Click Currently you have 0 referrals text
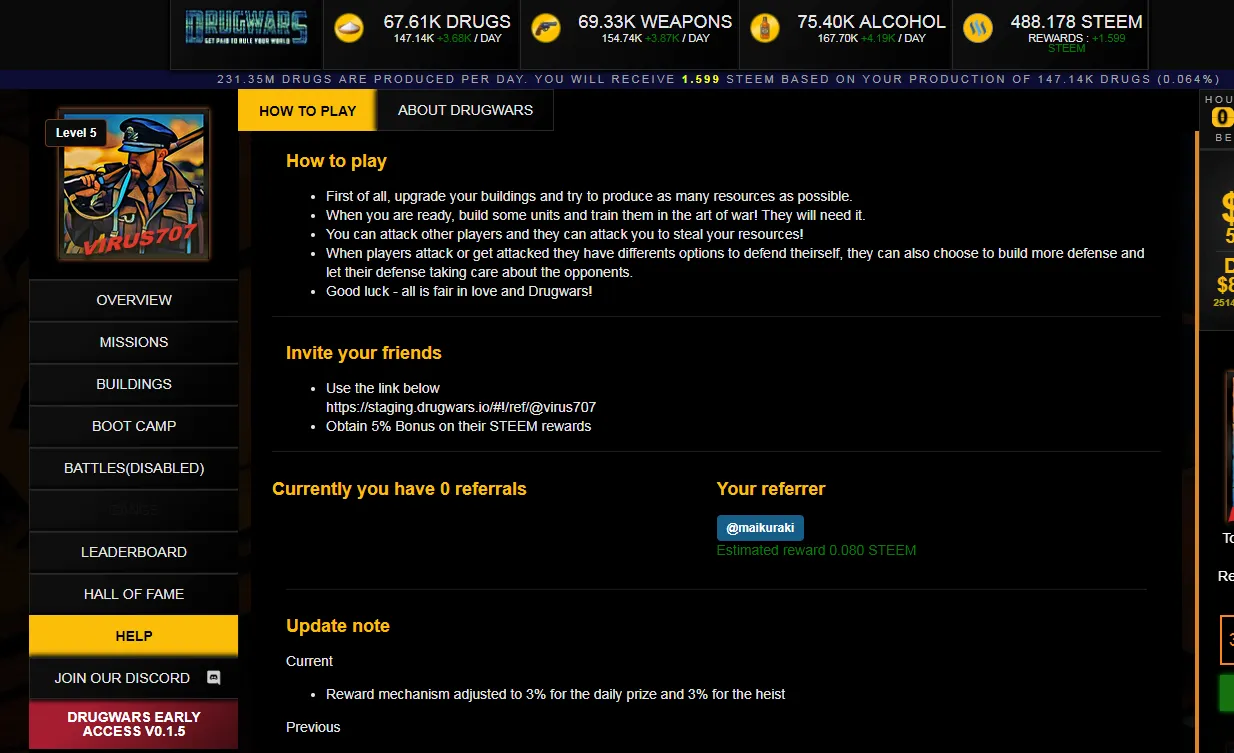The image size is (1234, 753). (399, 489)
